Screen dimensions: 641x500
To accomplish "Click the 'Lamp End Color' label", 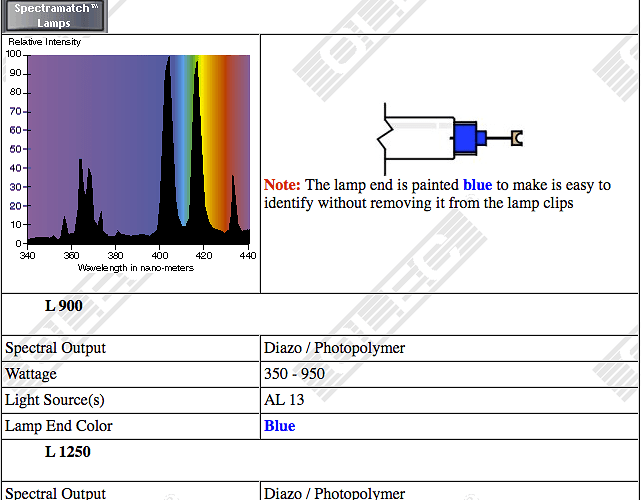I will click(58, 426).
